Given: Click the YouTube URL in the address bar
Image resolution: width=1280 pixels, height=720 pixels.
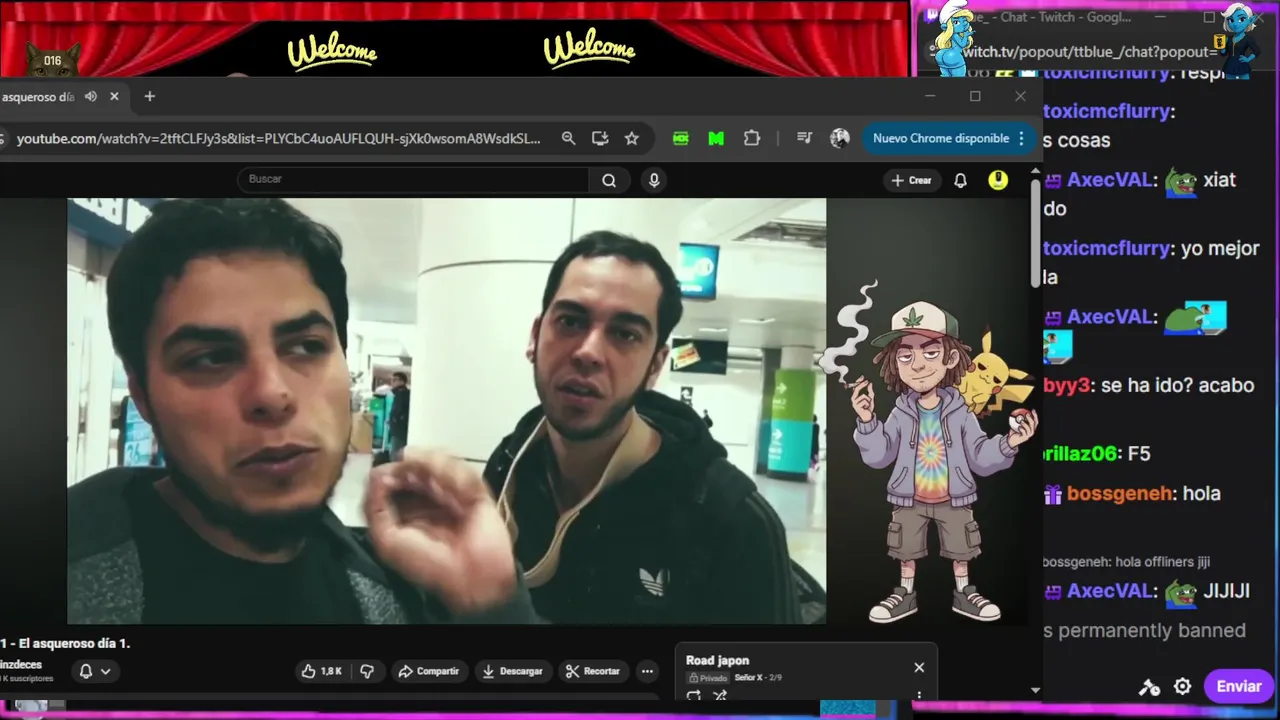Looking at the screenshot, I should [x=278, y=138].
